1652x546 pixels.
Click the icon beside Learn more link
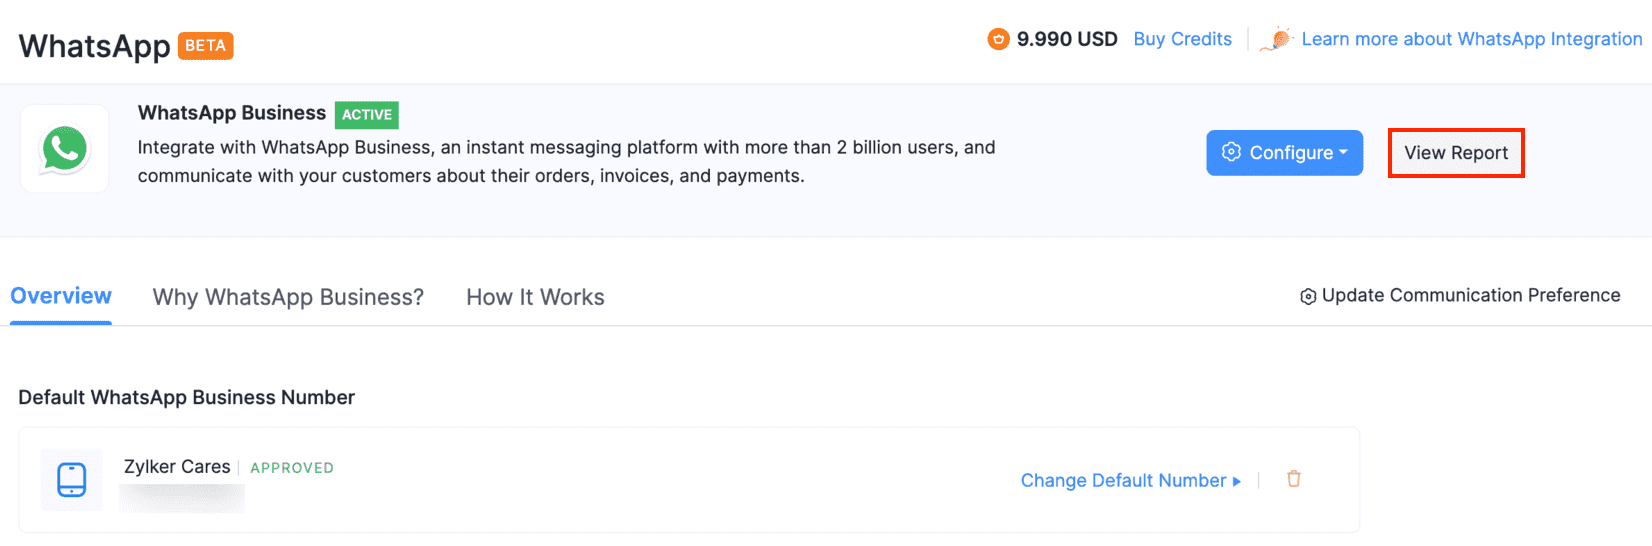[1277, 39]
